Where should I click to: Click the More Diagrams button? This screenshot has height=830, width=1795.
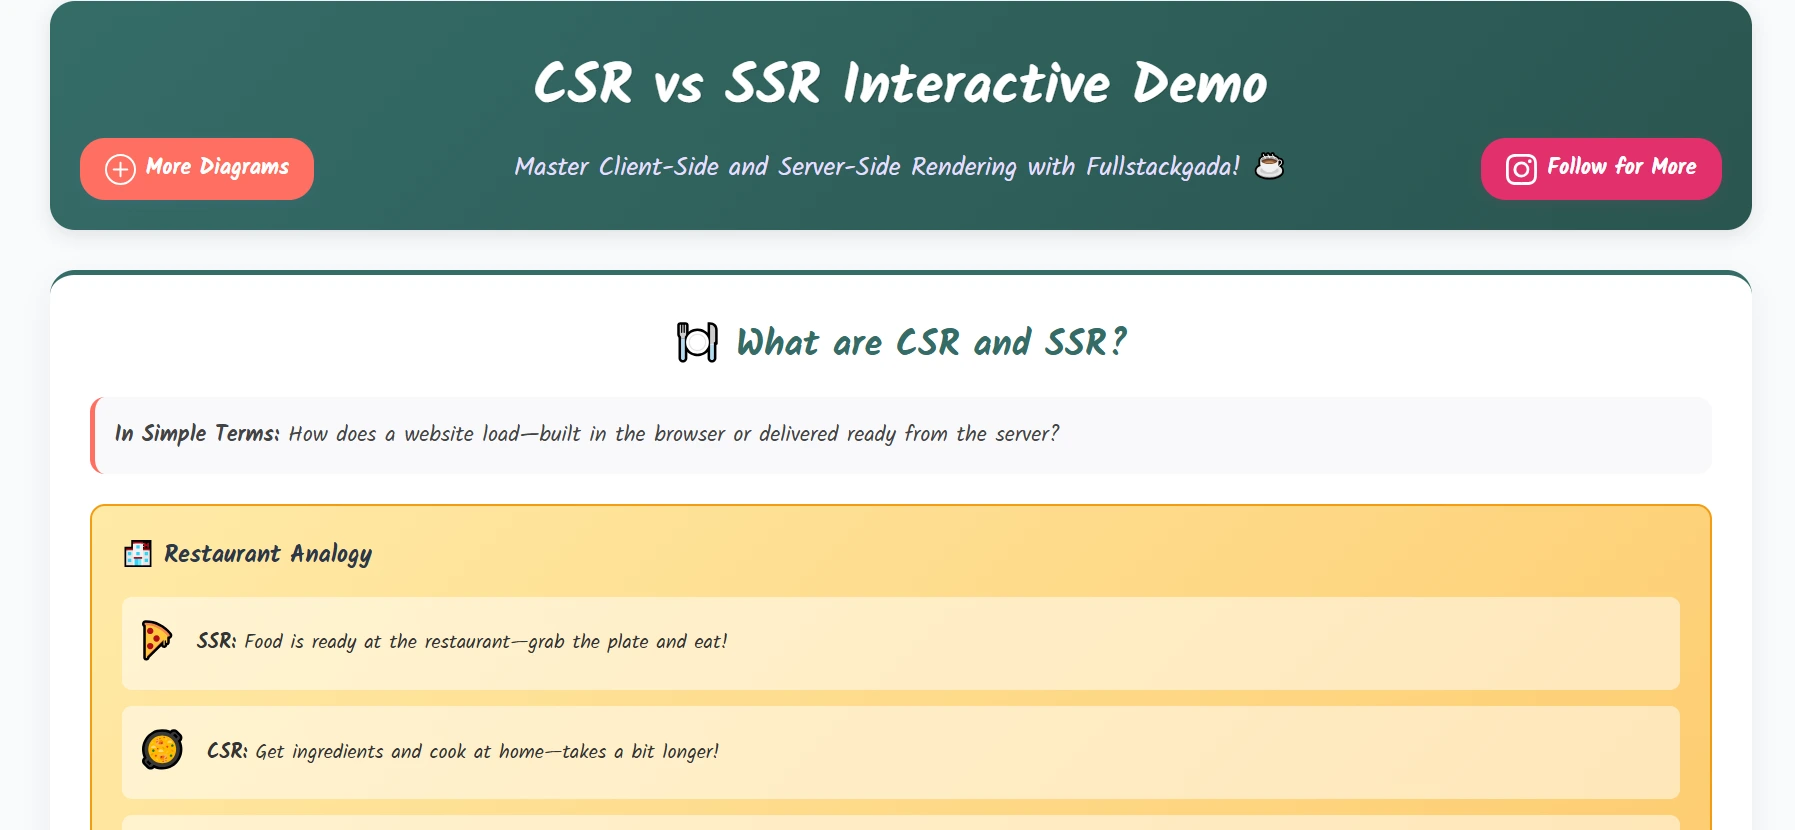pos(197,169)
